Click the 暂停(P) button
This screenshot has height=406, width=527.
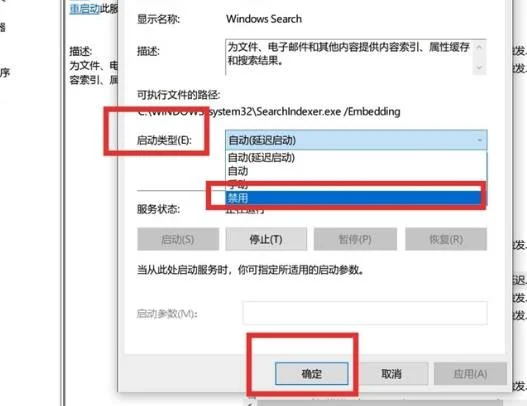point(355,239)
